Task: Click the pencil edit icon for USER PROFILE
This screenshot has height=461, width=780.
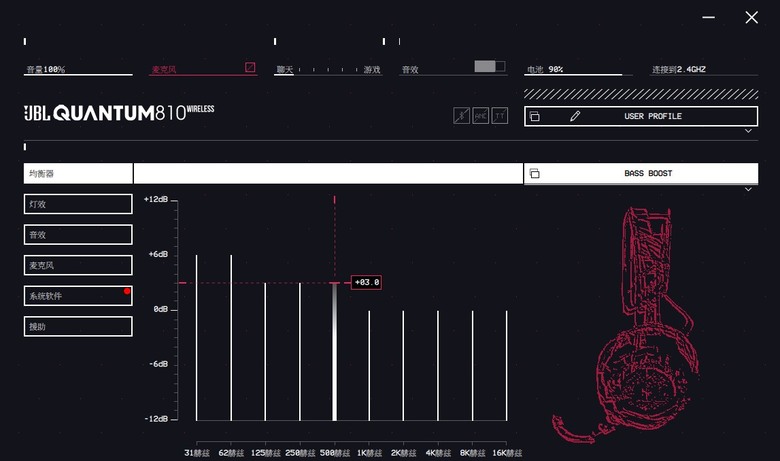Action: point(575,116)
